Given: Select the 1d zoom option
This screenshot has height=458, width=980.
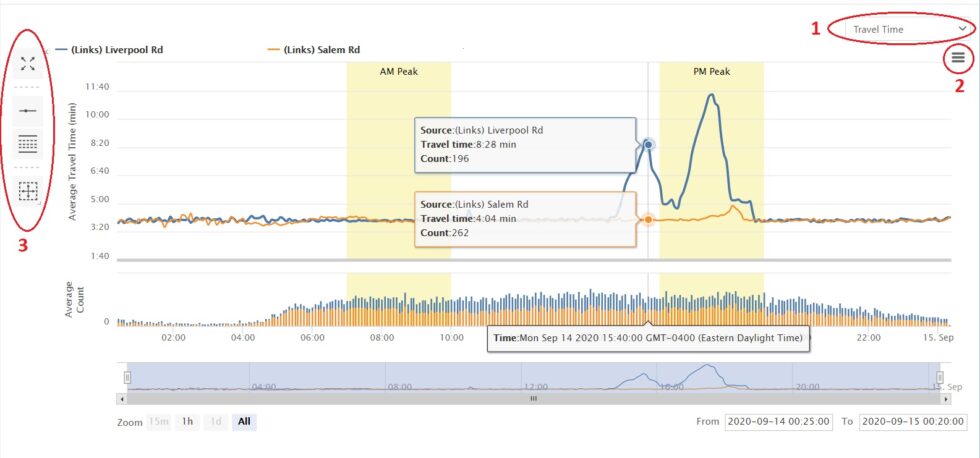Looking at the screenshot, I should (216, 422).
